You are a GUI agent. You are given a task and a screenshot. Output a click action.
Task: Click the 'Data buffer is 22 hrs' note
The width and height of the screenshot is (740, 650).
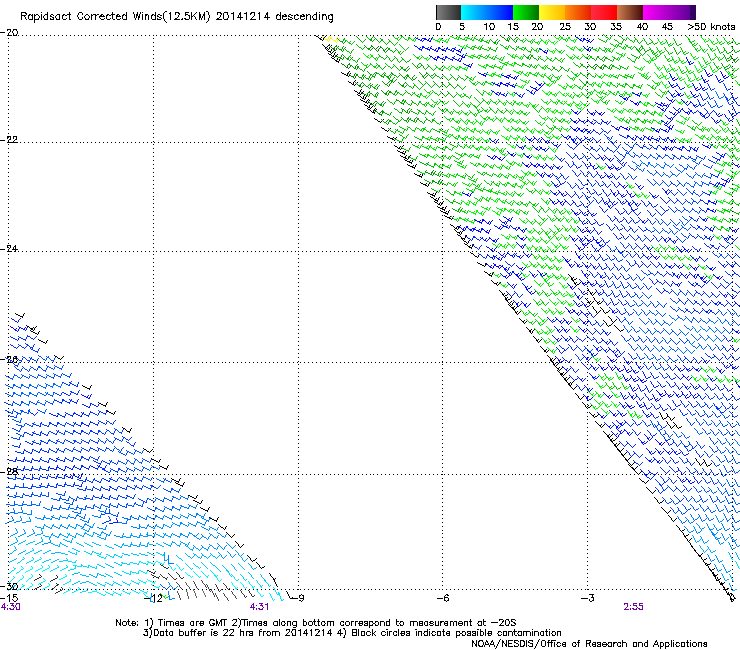(352, 633)
